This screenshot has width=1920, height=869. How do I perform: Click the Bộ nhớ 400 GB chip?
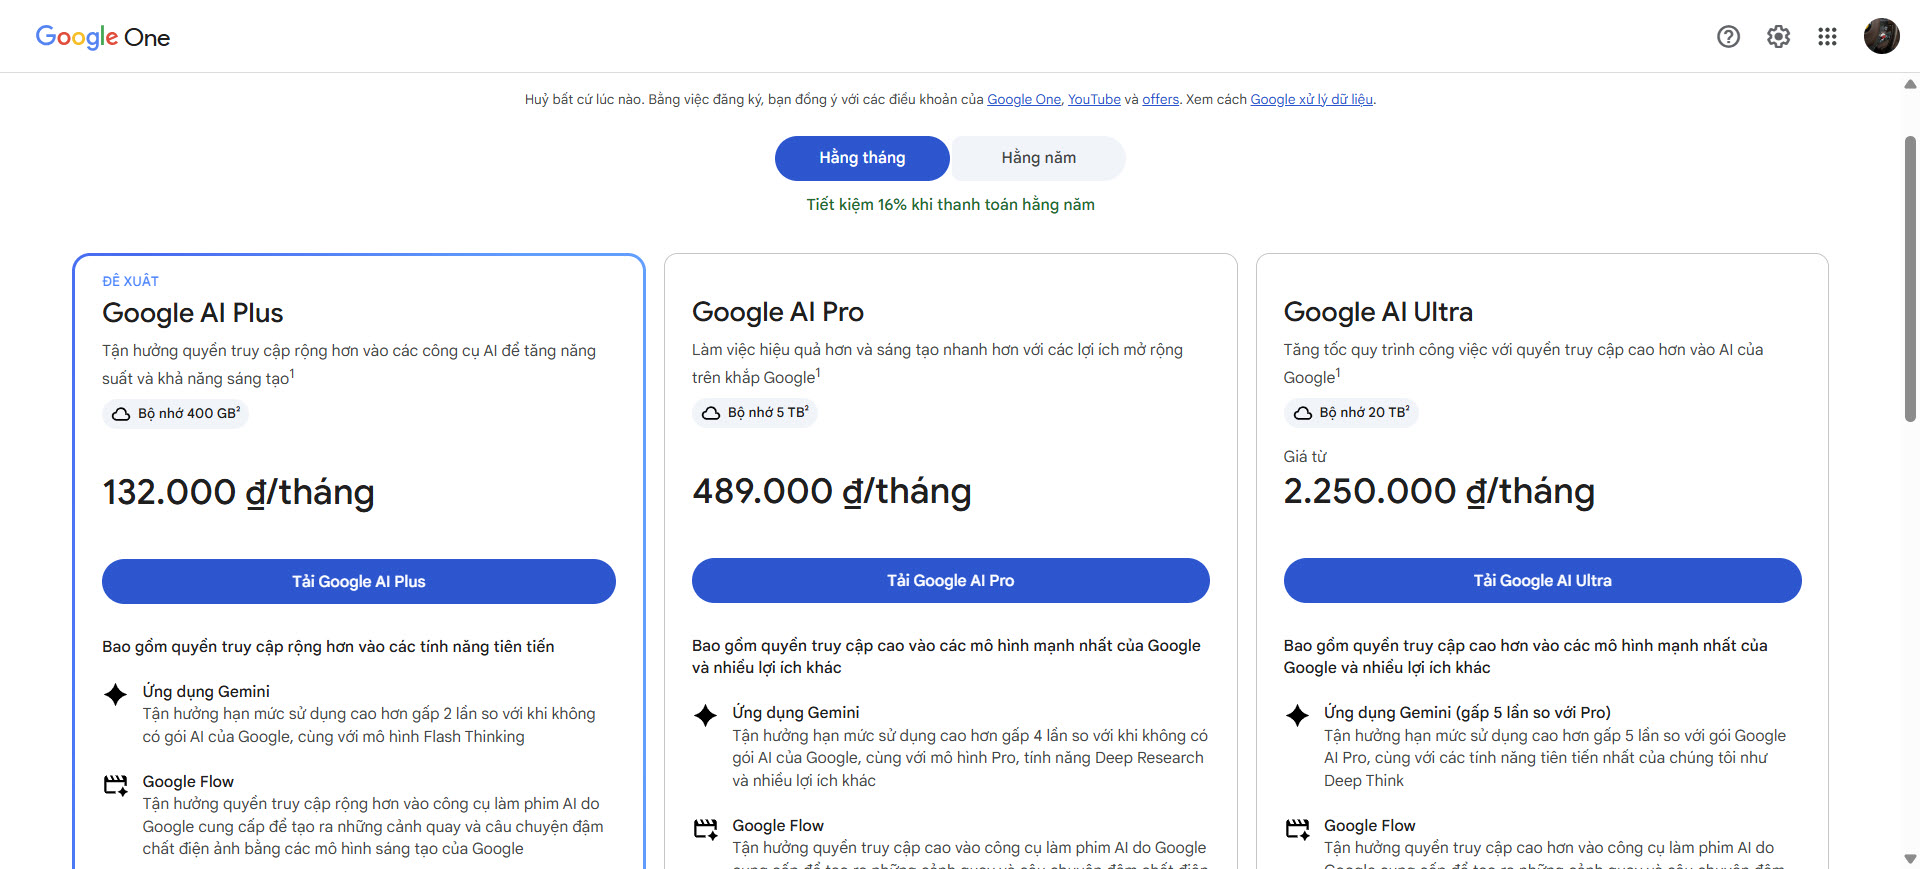[x=175, y=414]
